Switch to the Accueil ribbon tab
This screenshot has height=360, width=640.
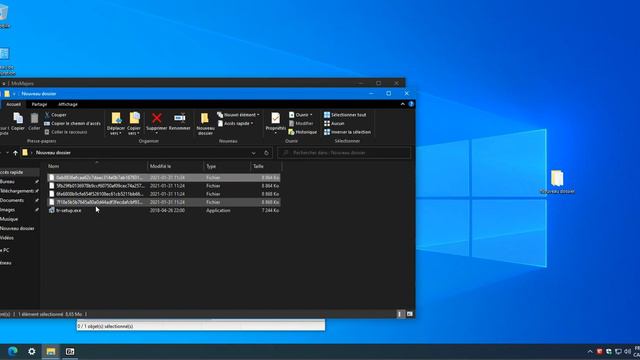click(13, 104)
